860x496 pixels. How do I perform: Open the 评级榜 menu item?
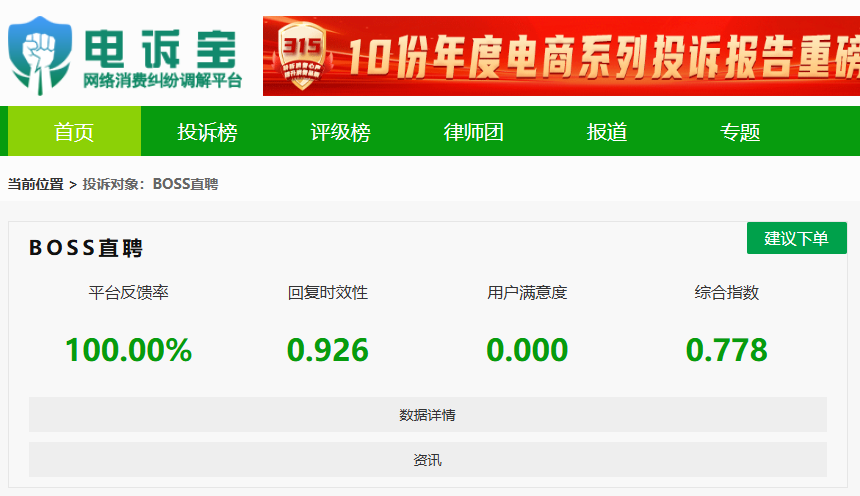pos(341,132)
